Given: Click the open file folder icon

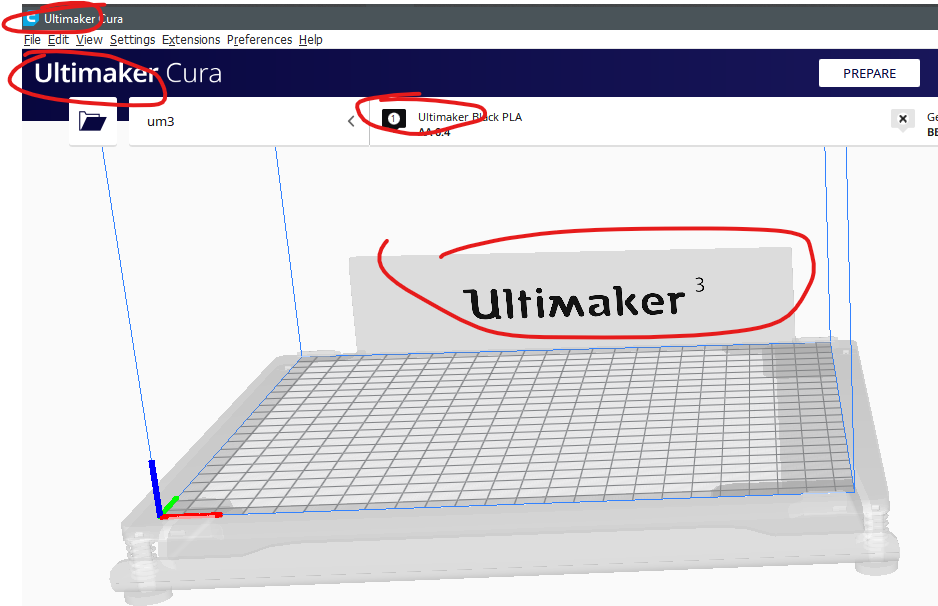Looking at the screenshot, I should pyautogui.click(x=93, y=121).
